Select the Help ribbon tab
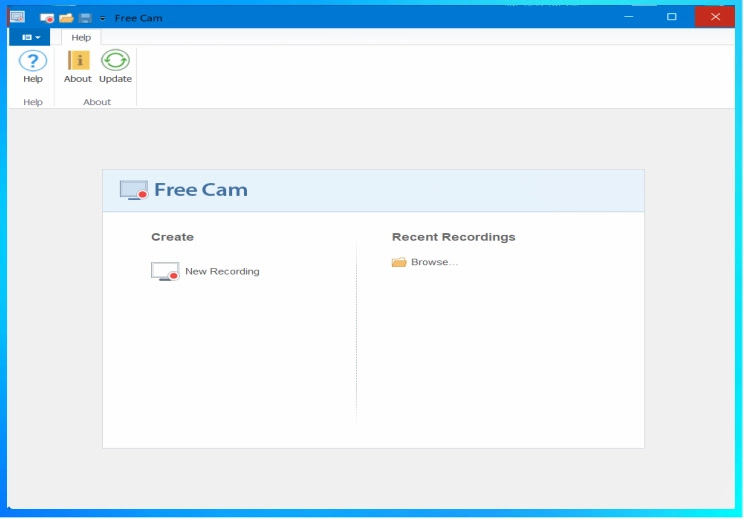Viewport: 744px width, 520px height. [81, 37]
